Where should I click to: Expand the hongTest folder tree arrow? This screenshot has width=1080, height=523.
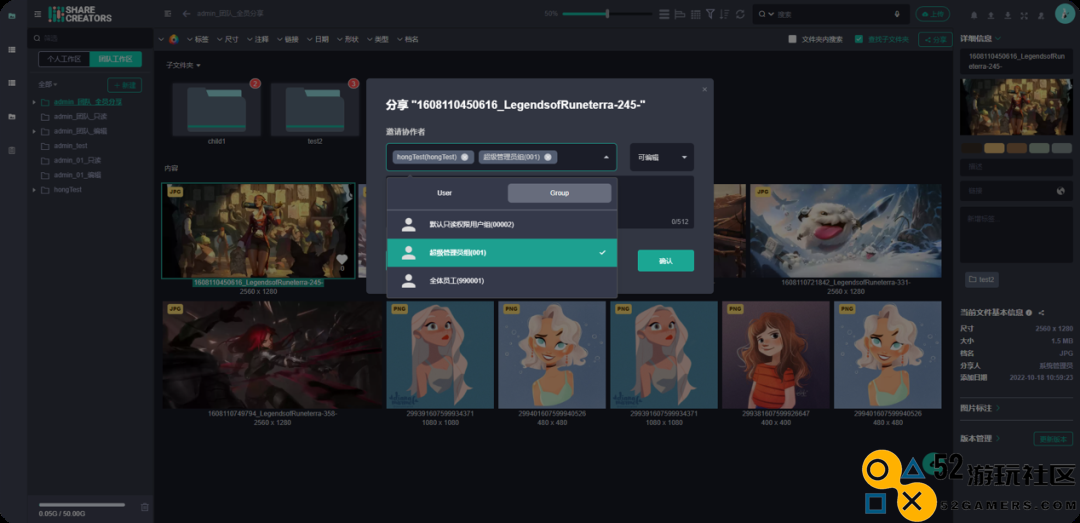(34, 189)
